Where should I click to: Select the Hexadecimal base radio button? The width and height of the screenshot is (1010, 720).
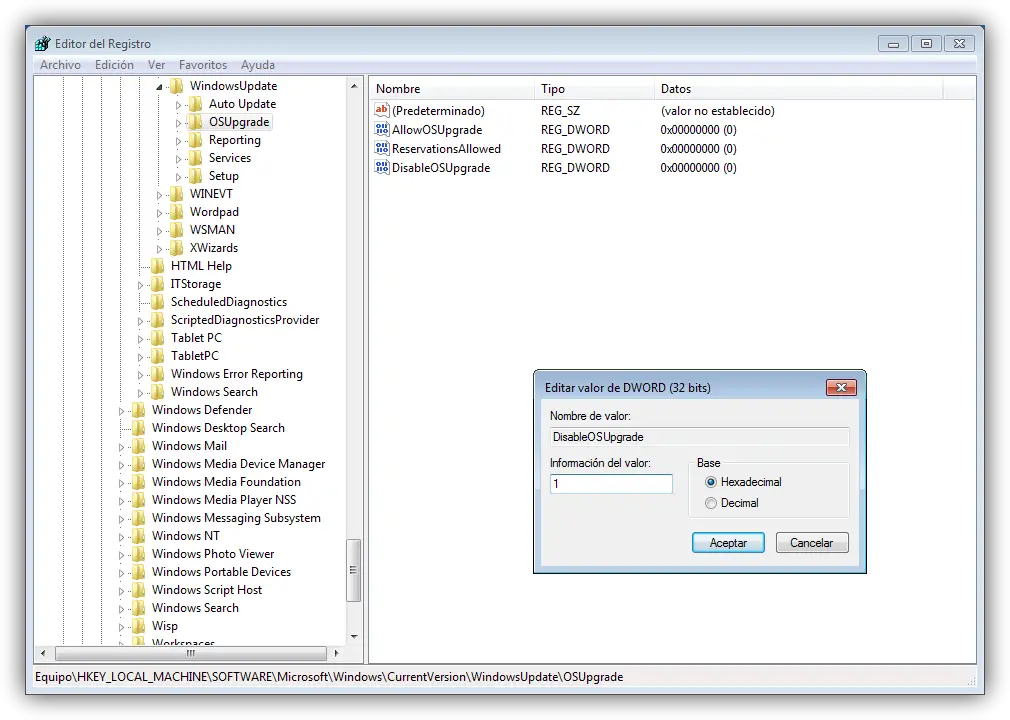[710, 482]
